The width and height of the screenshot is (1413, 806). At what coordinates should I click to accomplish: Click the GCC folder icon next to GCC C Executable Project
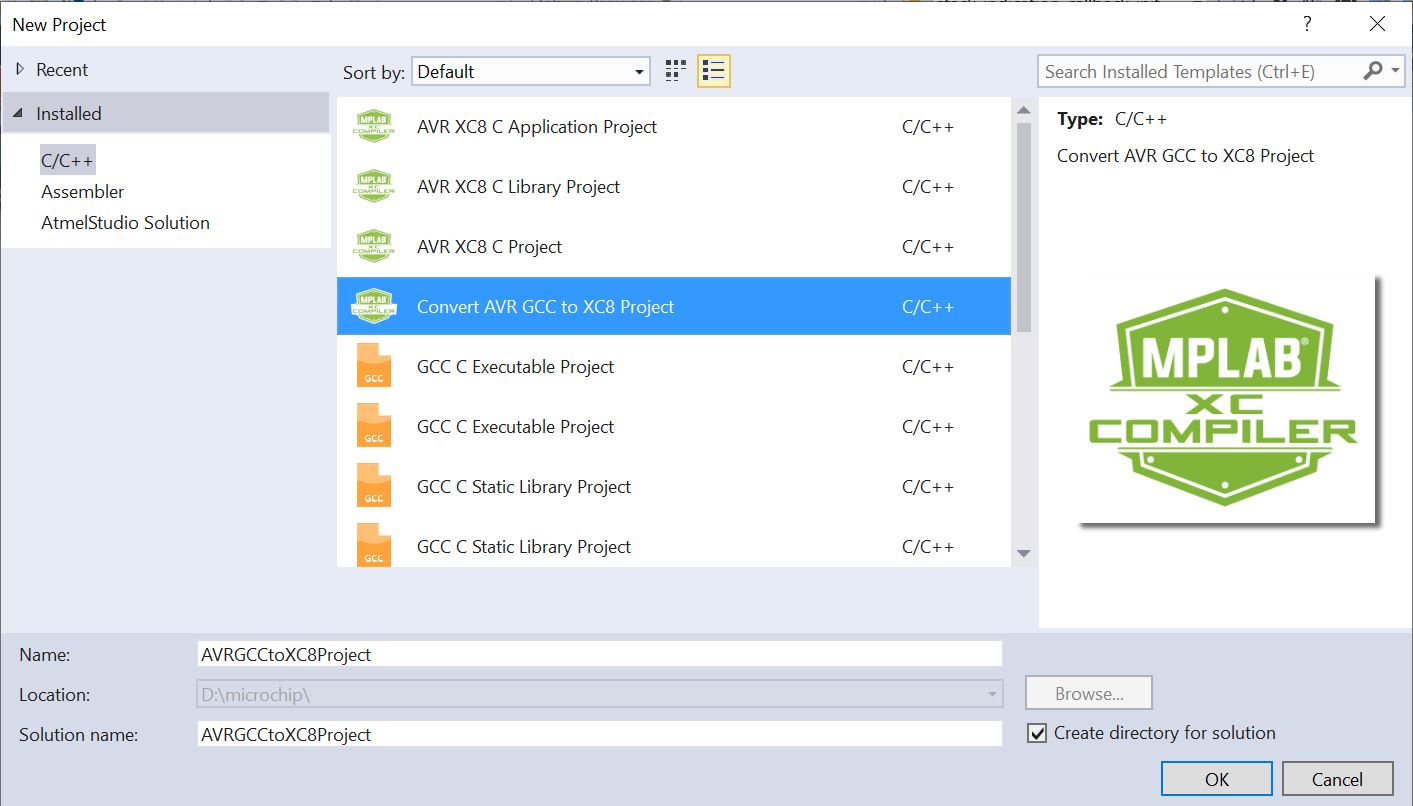click(373, 366)
